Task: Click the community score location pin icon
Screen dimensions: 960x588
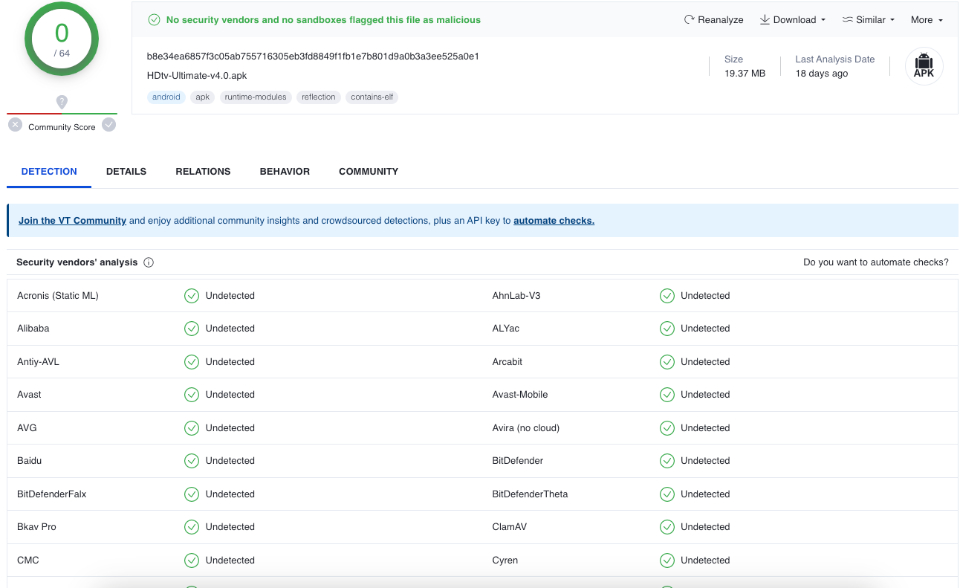Action: 62,102
